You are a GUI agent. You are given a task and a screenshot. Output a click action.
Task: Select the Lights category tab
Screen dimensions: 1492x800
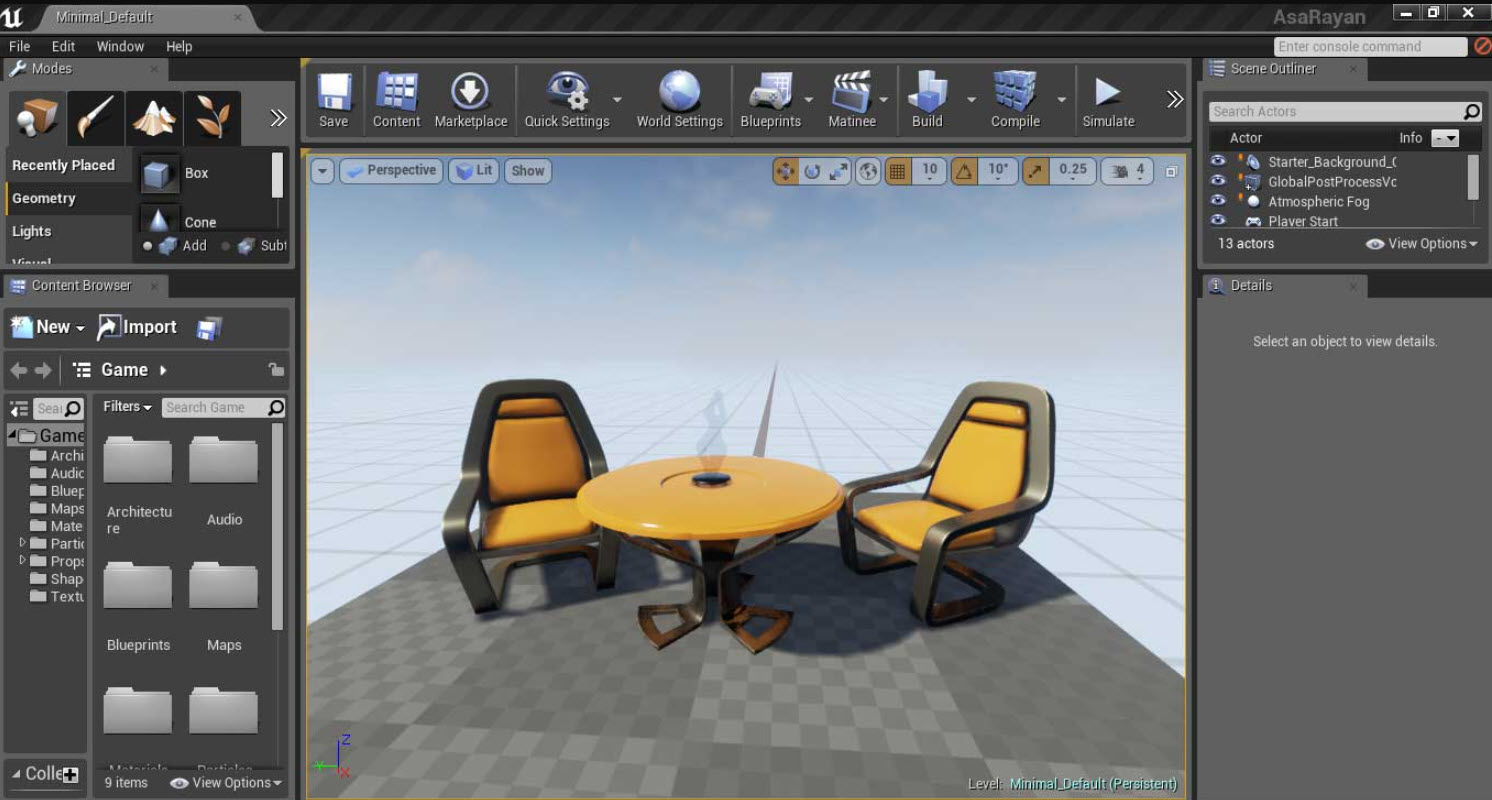click(68, 231)
